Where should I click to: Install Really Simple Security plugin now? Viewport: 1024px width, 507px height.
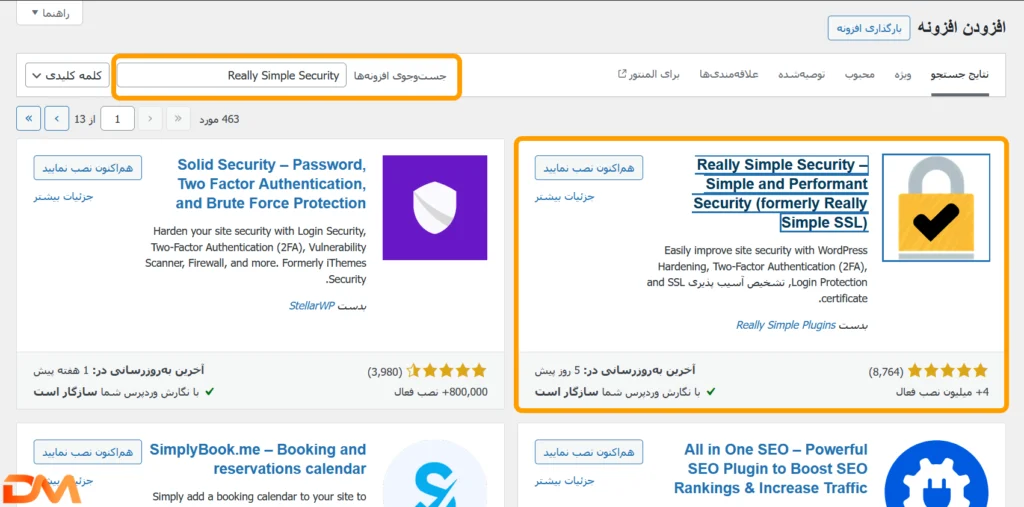588,167
